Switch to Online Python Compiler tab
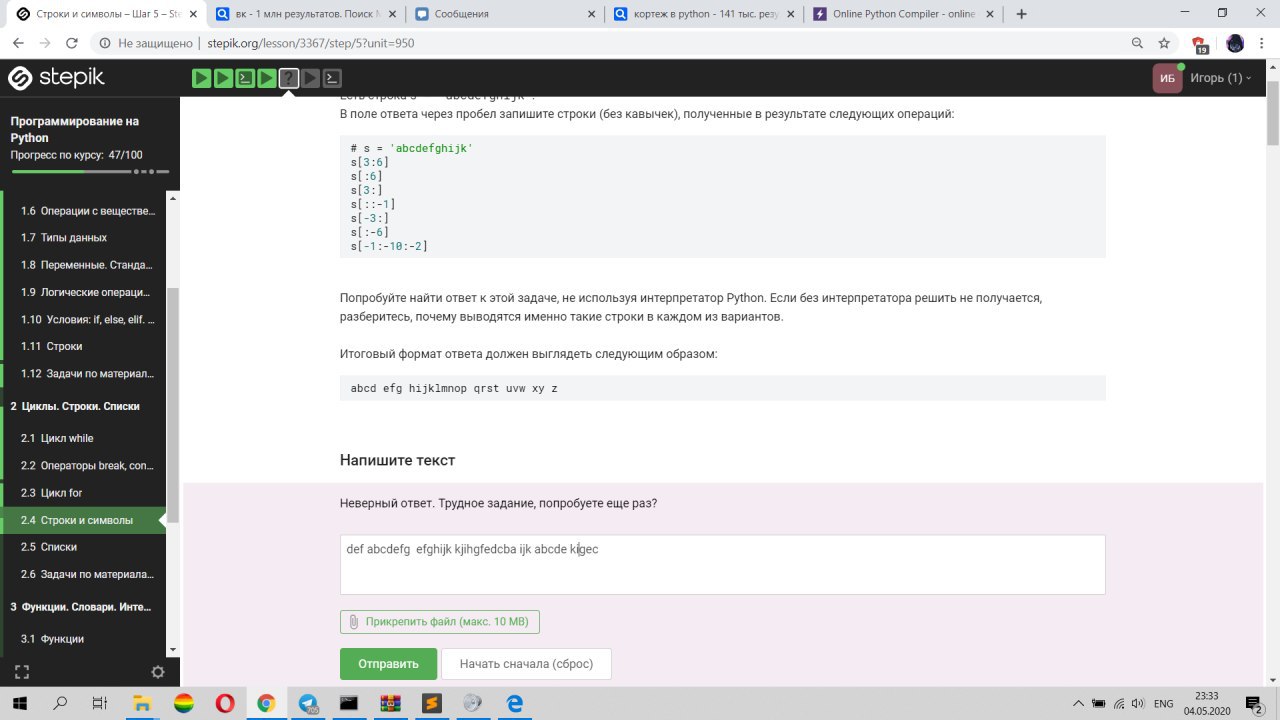This screenshot has width=1280, height=720. coord(905,14)
